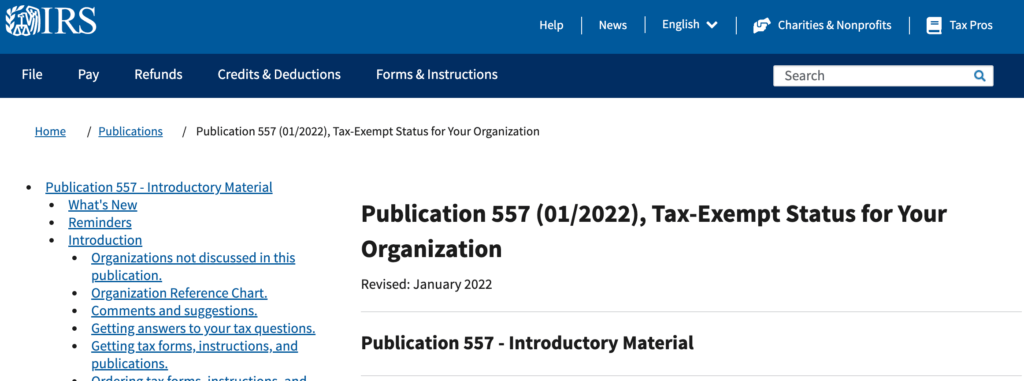
Task: Open Charities & Nonprofits page
Action: click(x=834, y=25)
